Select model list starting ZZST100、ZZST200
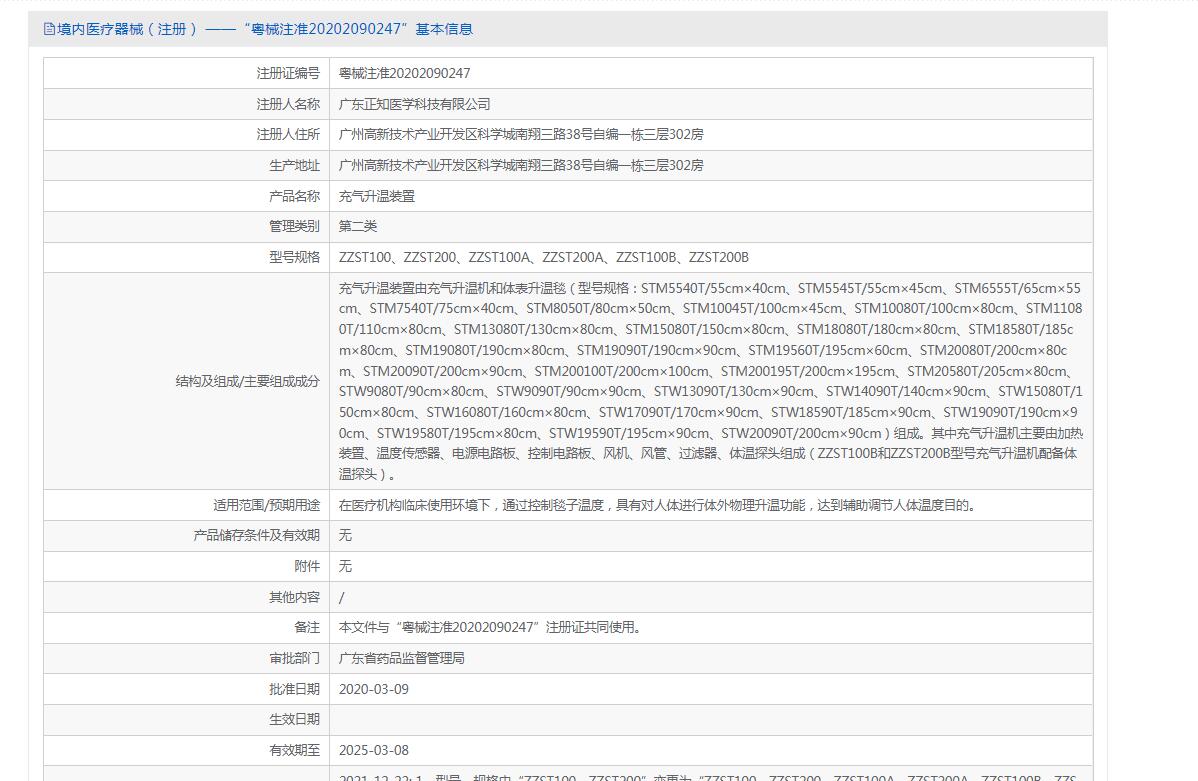Viewport: 1198px width, 781px height. [543, 258]
